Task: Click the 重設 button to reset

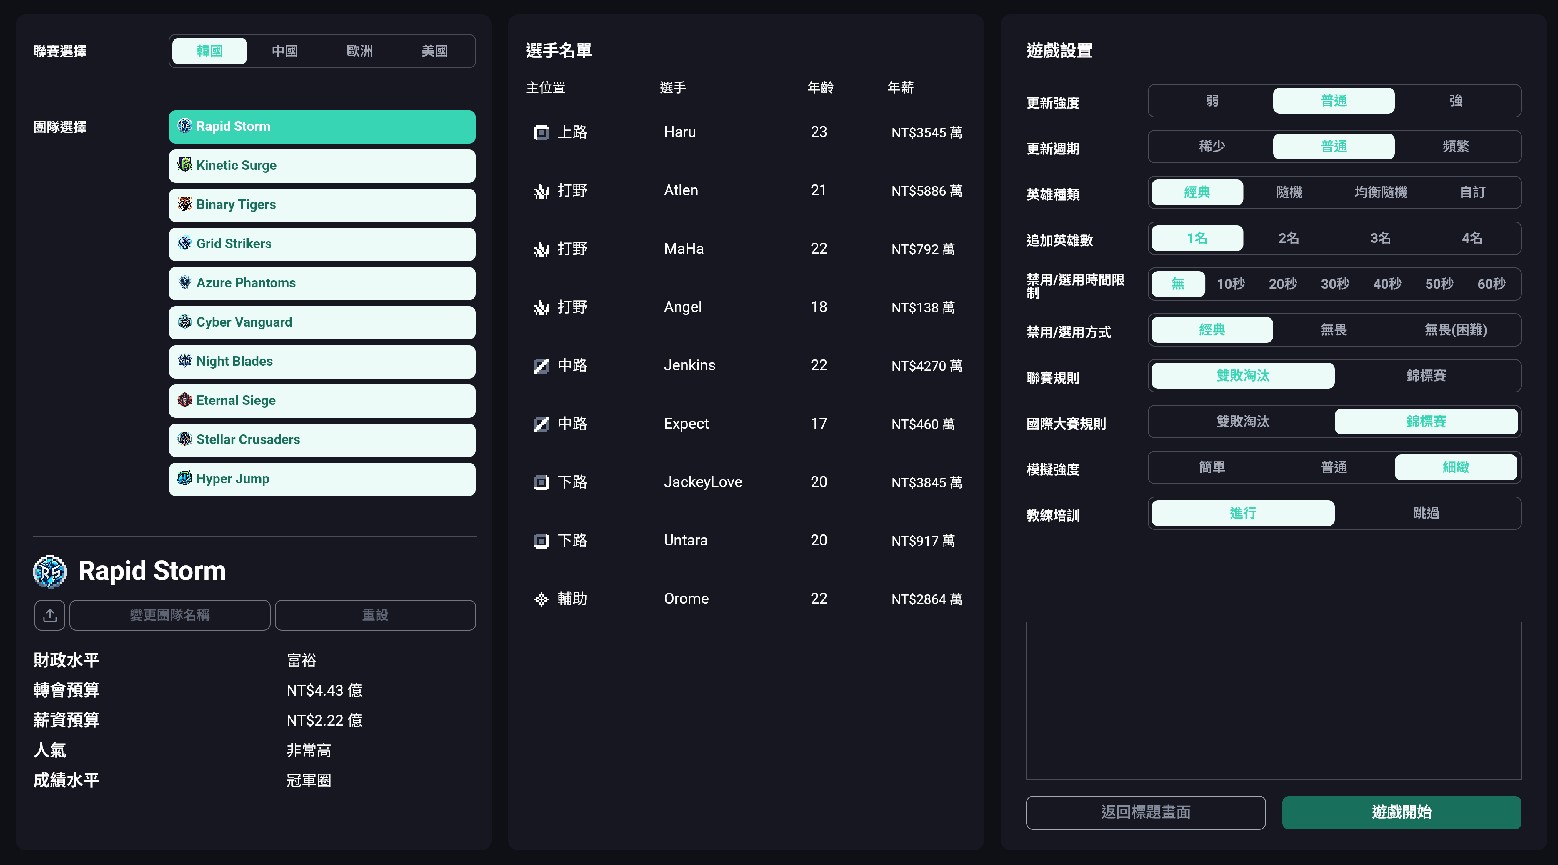Action: [x=375, y=615]
